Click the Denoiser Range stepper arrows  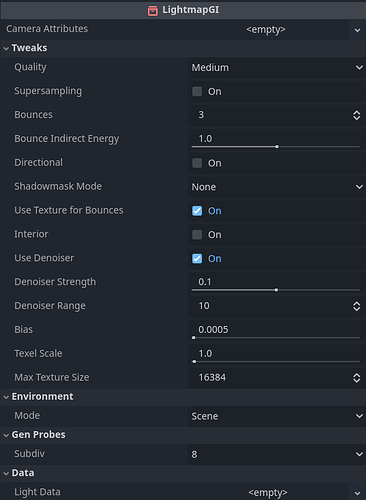pos(356,306)
